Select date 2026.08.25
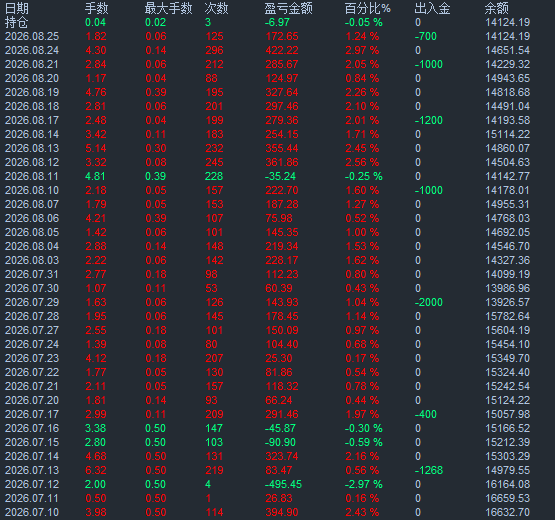This screenshot has width=555, height=520. tap(32, 36)
